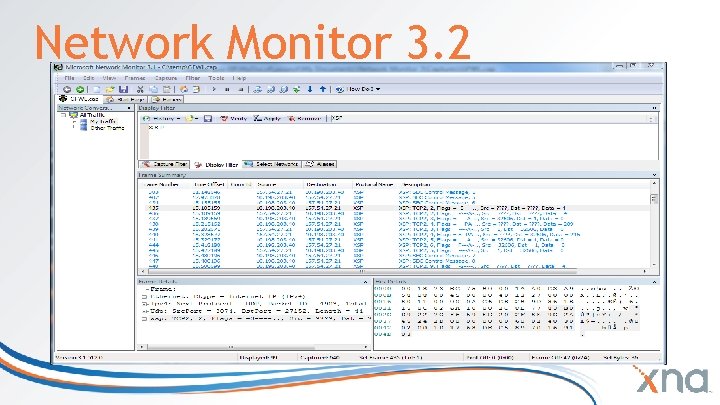Click the Cut scissors icon
This screenshot has height=405, width=720.
pyautogui.click(x=141, y=89)
